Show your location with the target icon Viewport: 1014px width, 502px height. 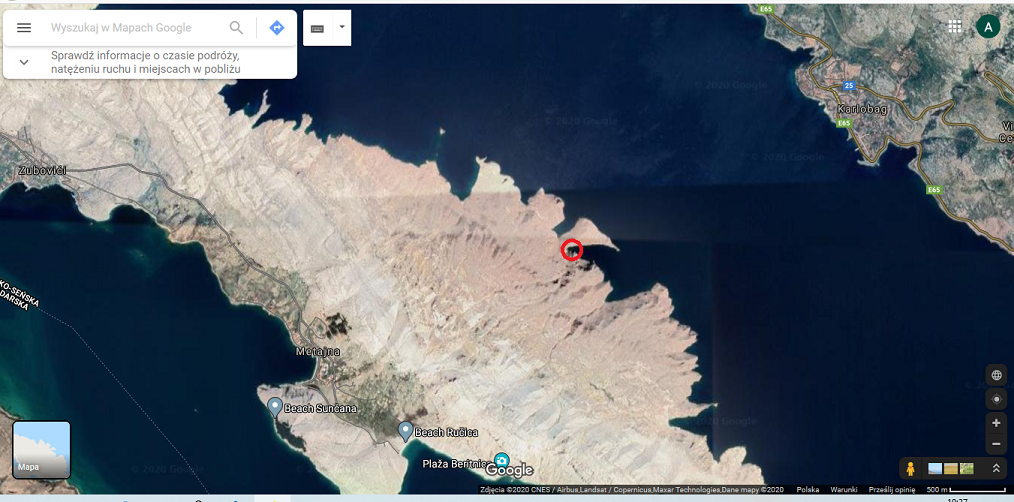point(996,399)
